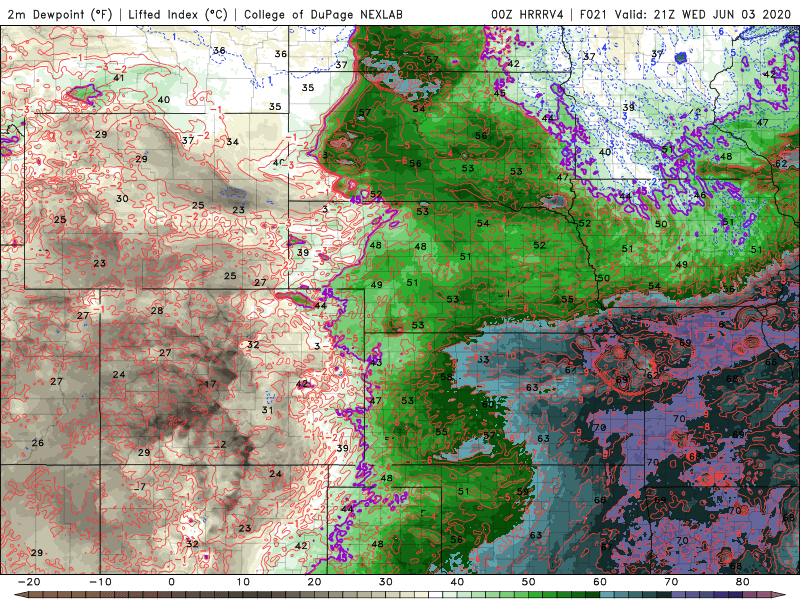This screenshot has width=800, height=600.
Task: Click the '50' colorbar tick label
Action: pyautogui.click(x=529, y=582)
